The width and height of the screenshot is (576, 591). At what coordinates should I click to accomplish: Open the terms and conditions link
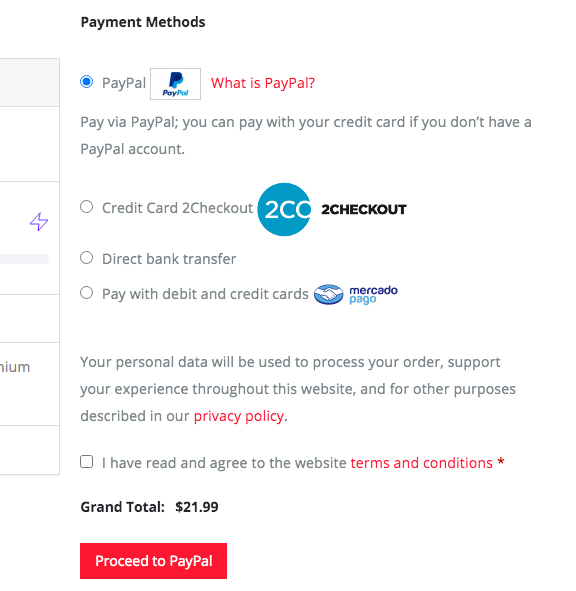tap(421, 463)
